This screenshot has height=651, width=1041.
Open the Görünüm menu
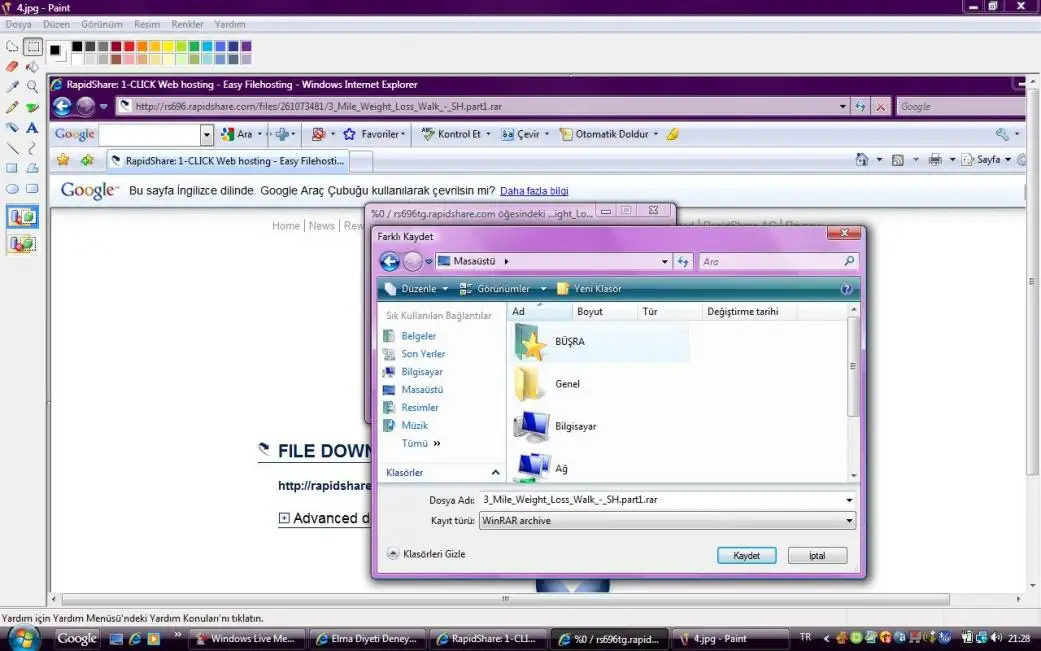(x=102, y=24)
